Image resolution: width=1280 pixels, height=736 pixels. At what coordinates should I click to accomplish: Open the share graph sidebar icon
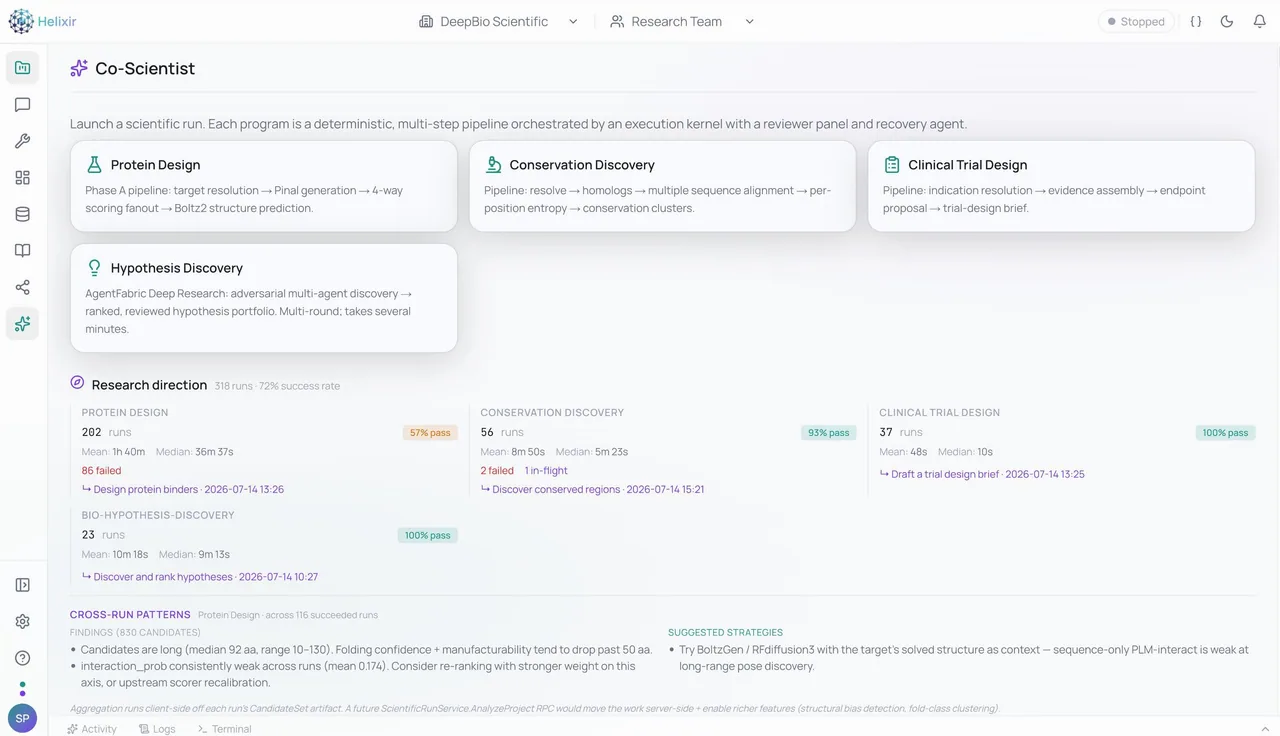coord(22,287)
